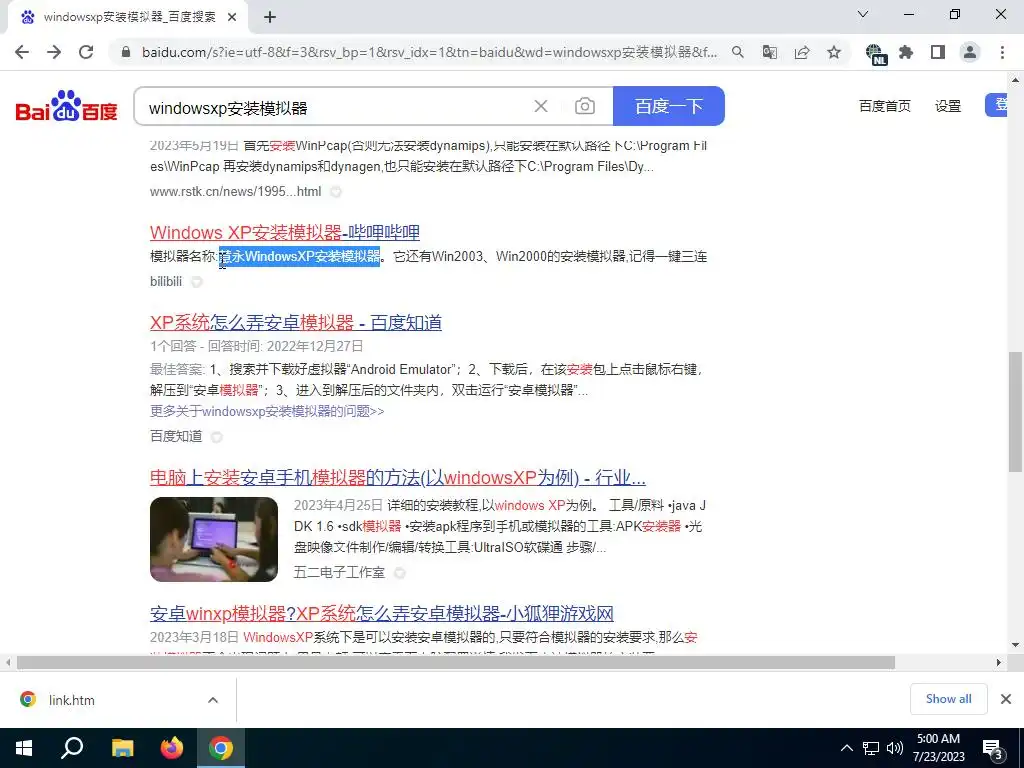Open the www.rstk.cn/news/1995...html source link

pos(235,191)
